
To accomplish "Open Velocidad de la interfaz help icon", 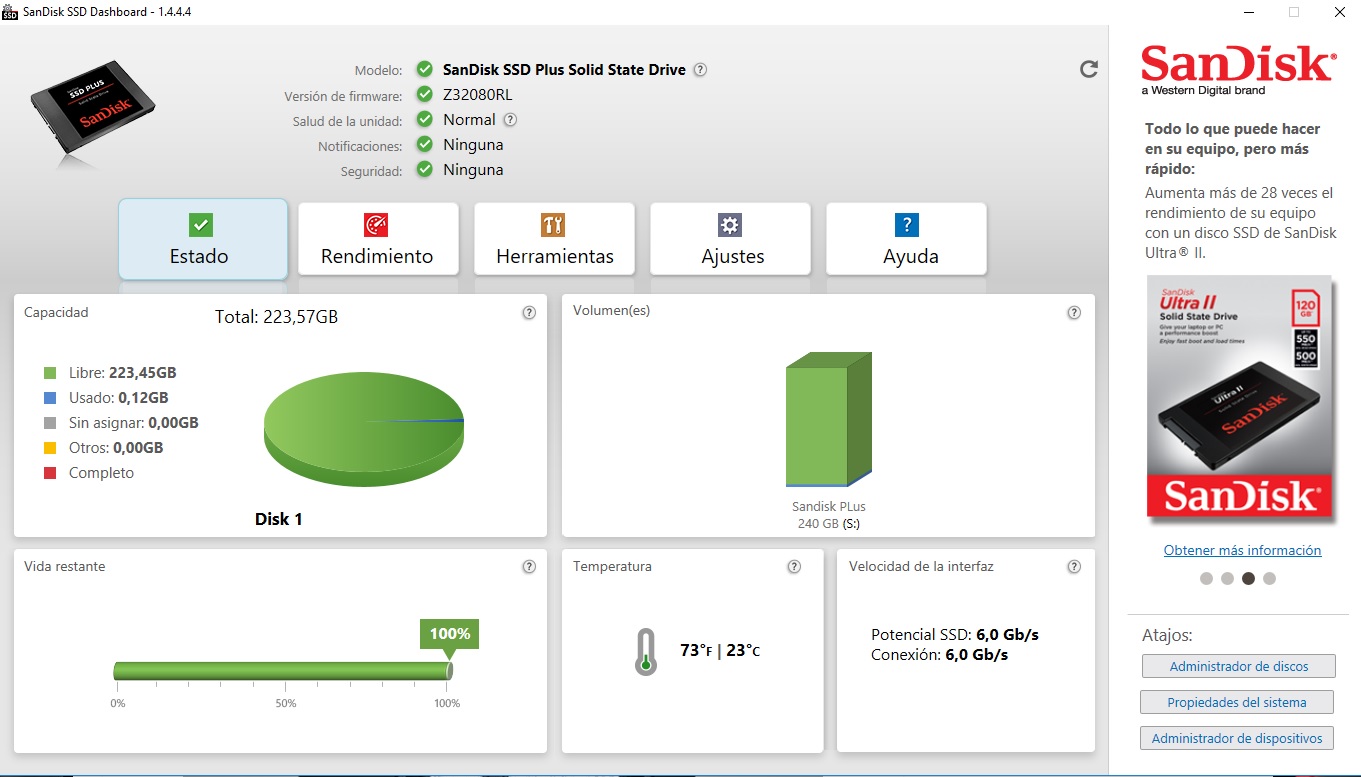I will tap(1074, 567).
